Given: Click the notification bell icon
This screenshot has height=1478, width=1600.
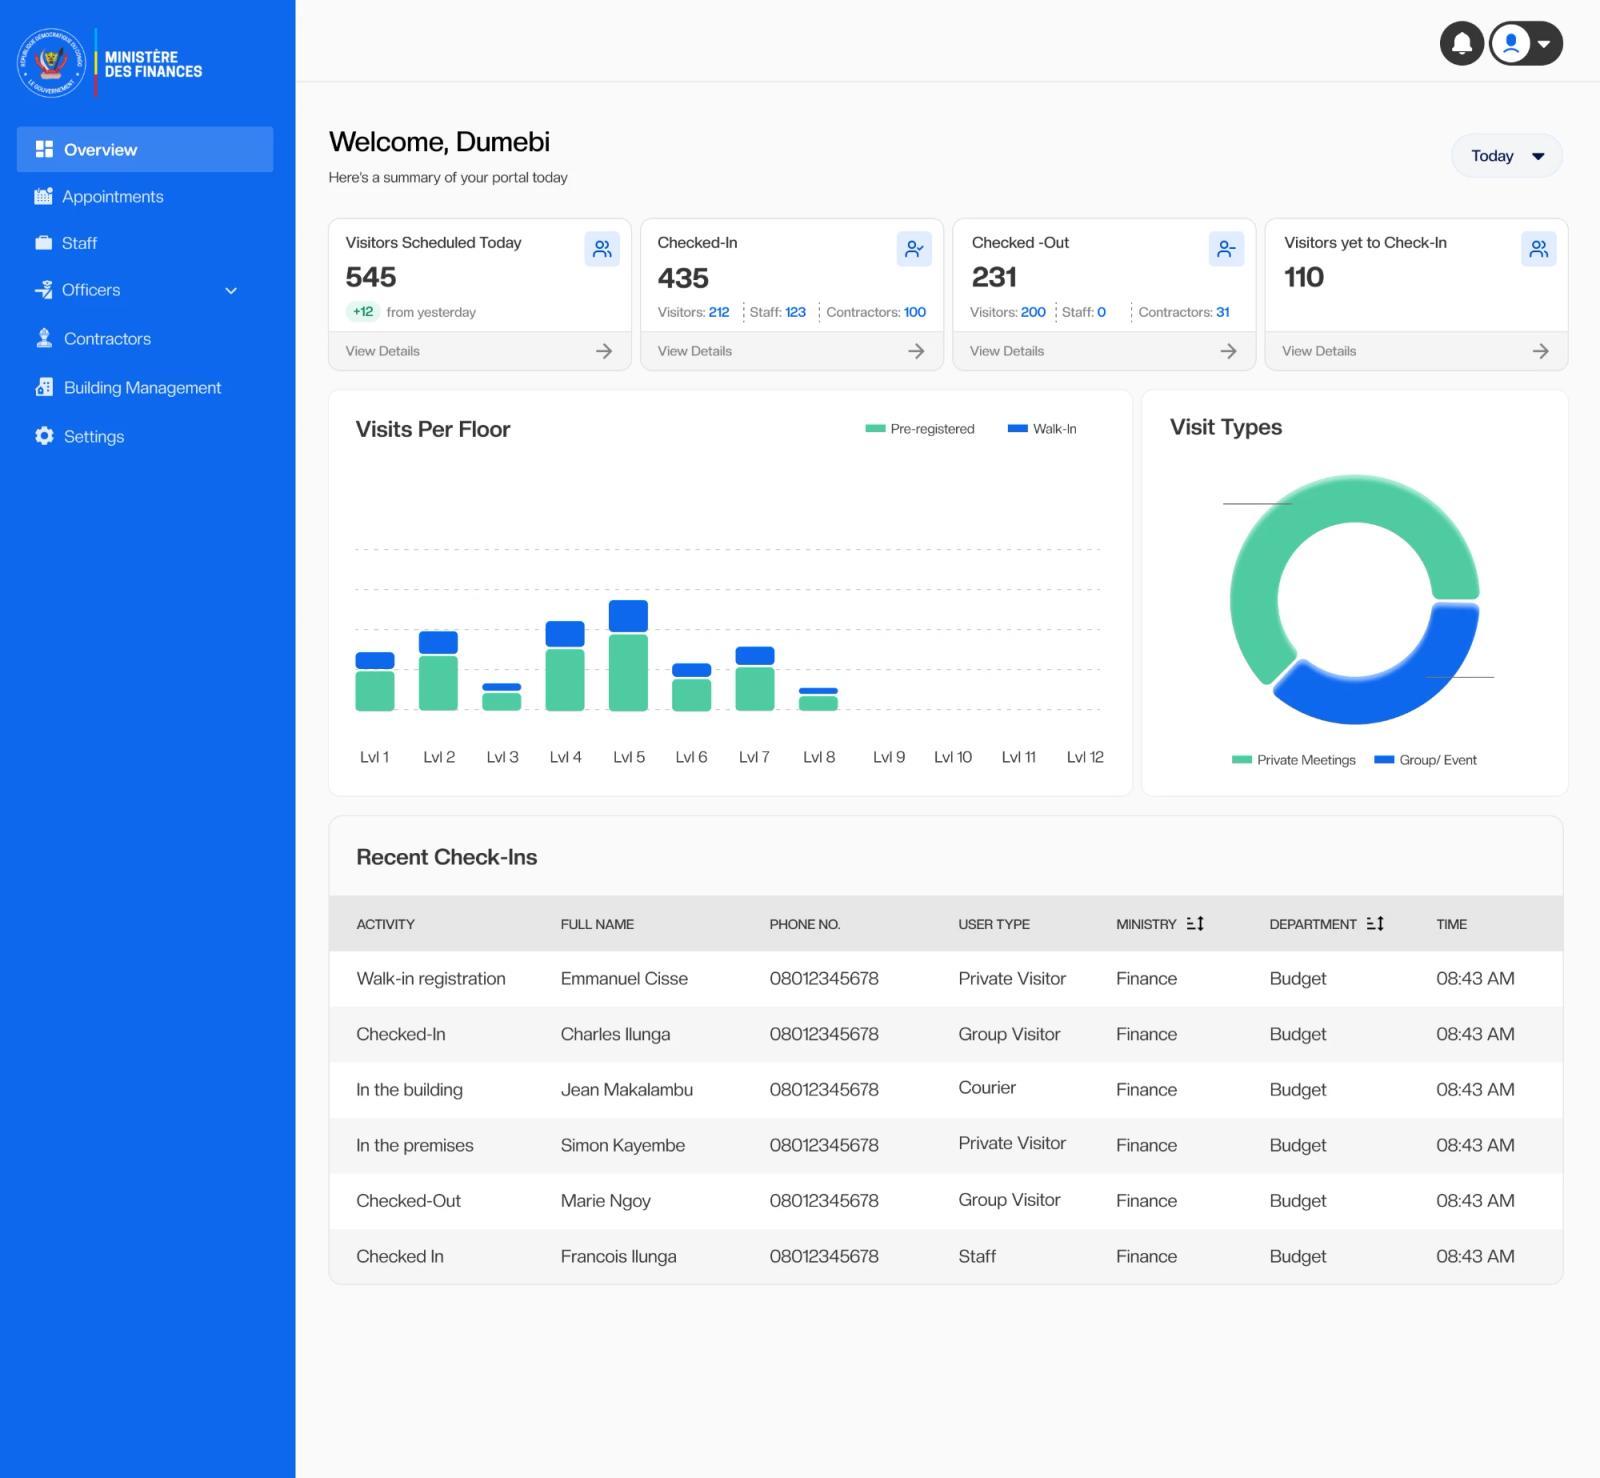Looking at the screenshot, I should (1461, 44).
